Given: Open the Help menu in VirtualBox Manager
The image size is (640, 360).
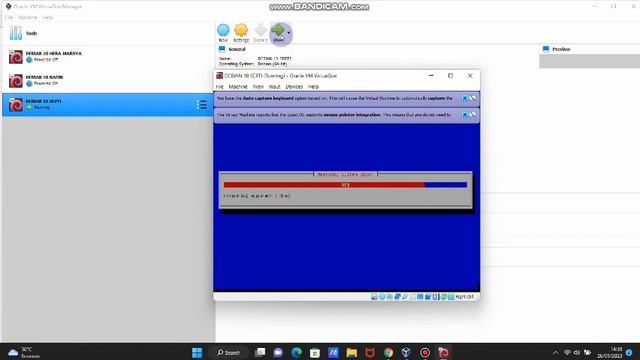Looking at the screenshot, I should click(x=48, y=18).
